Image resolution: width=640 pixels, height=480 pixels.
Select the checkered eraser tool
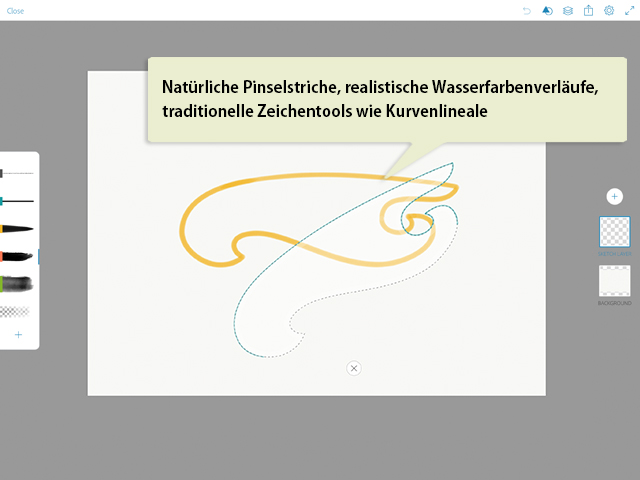point(17,311)
